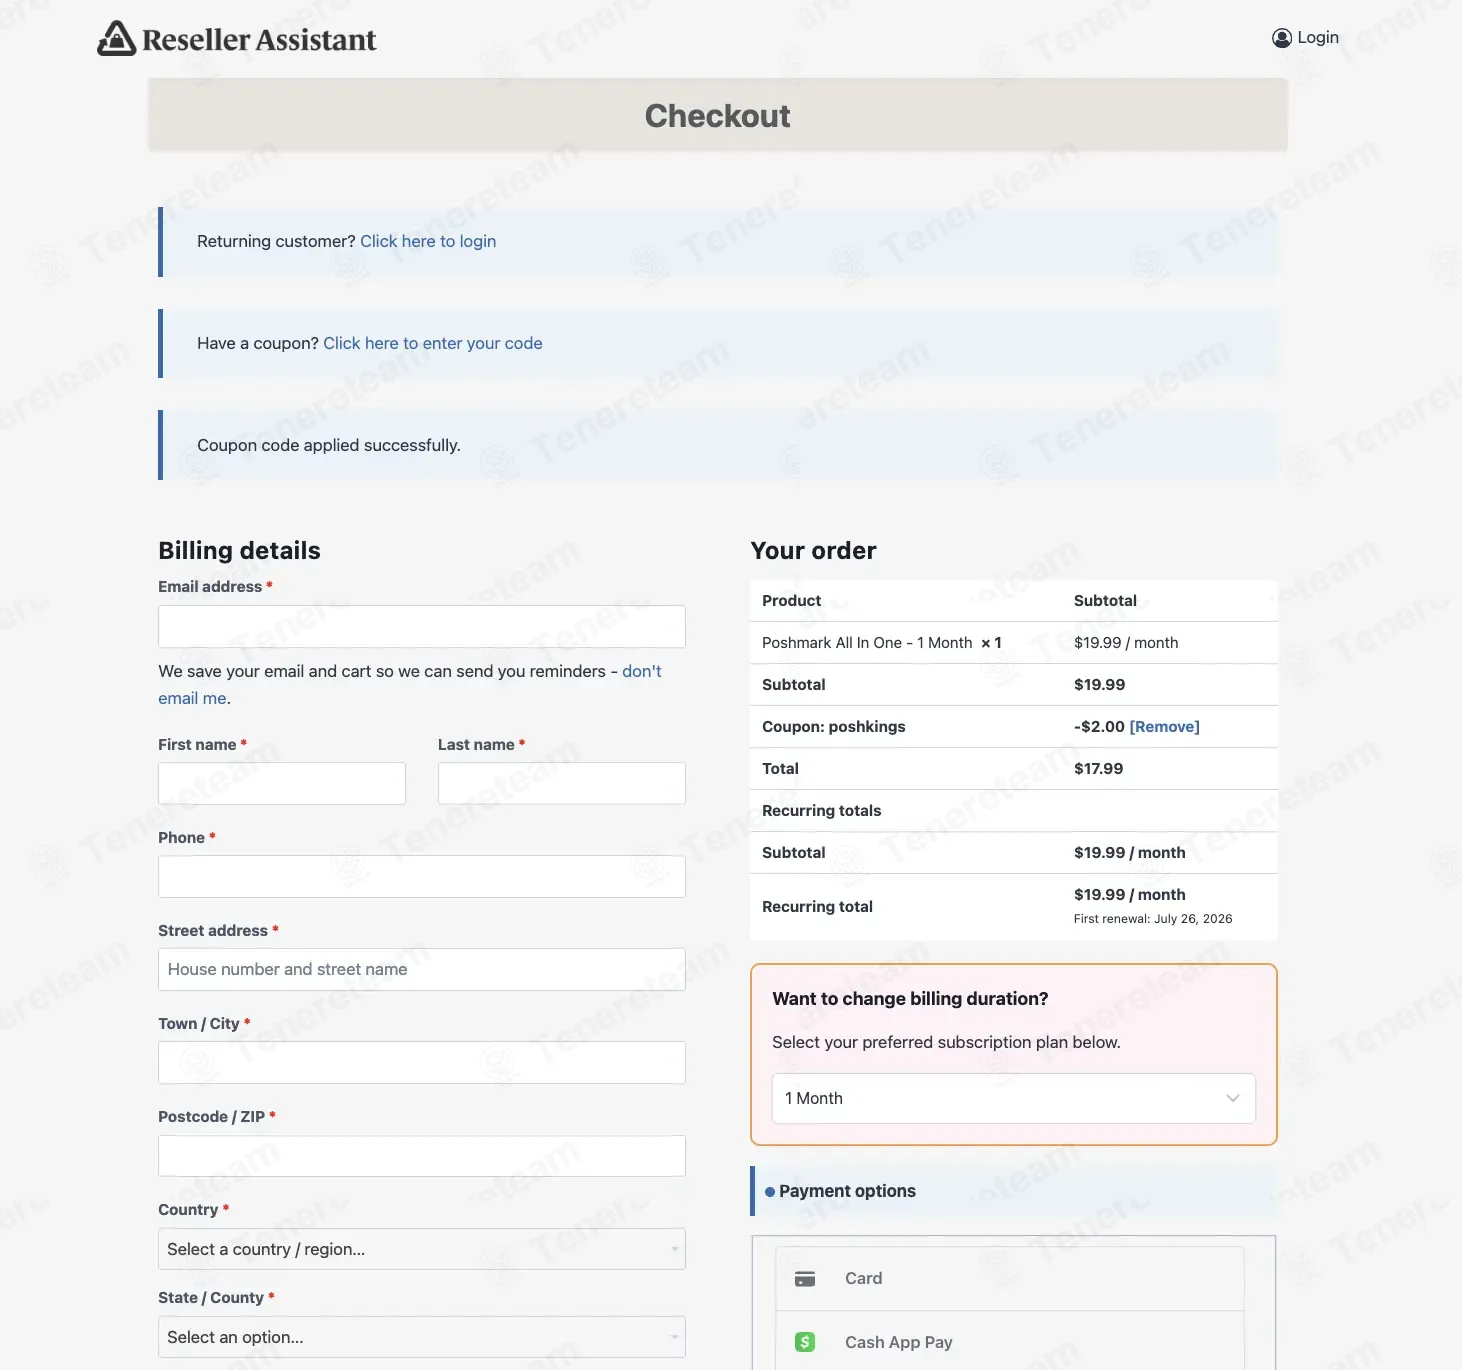Click the 'Billing details' heading

239,551
